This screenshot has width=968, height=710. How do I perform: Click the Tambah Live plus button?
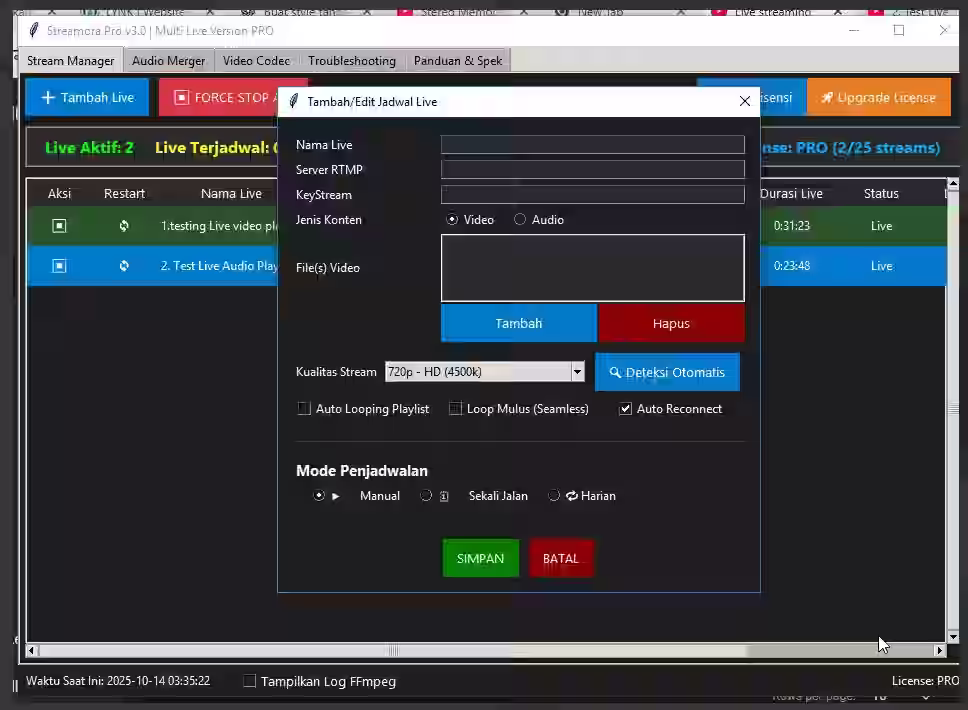[87, 97]
